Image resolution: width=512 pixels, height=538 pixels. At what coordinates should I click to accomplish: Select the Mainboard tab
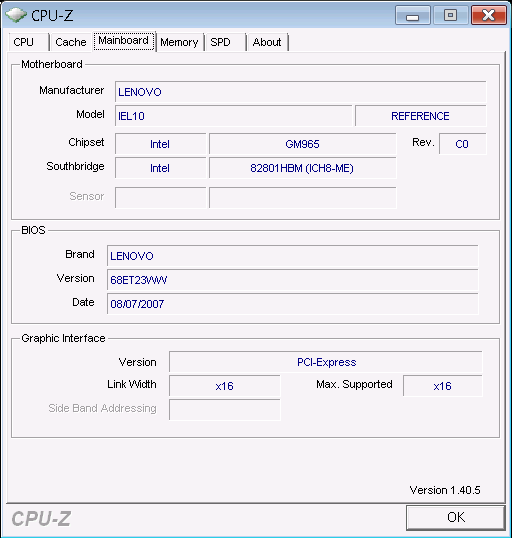point(124,41)
